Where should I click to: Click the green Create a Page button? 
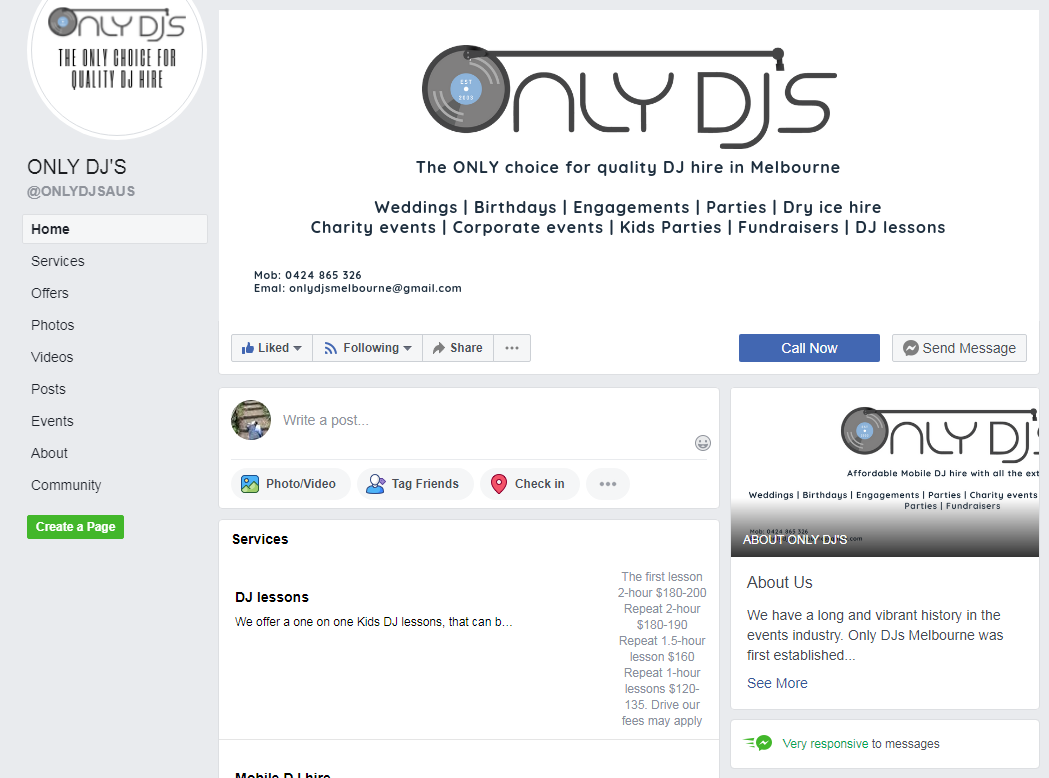pos(76,527)
